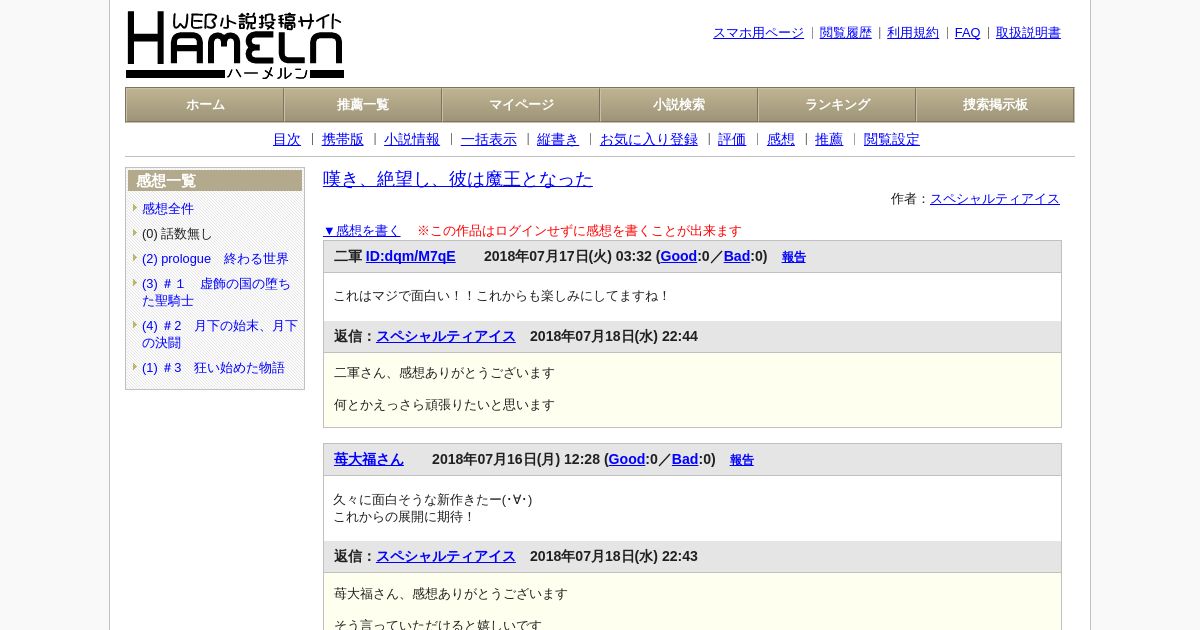Open the スマホ用ページ link
1200x630 pixels.
[758, 33]
